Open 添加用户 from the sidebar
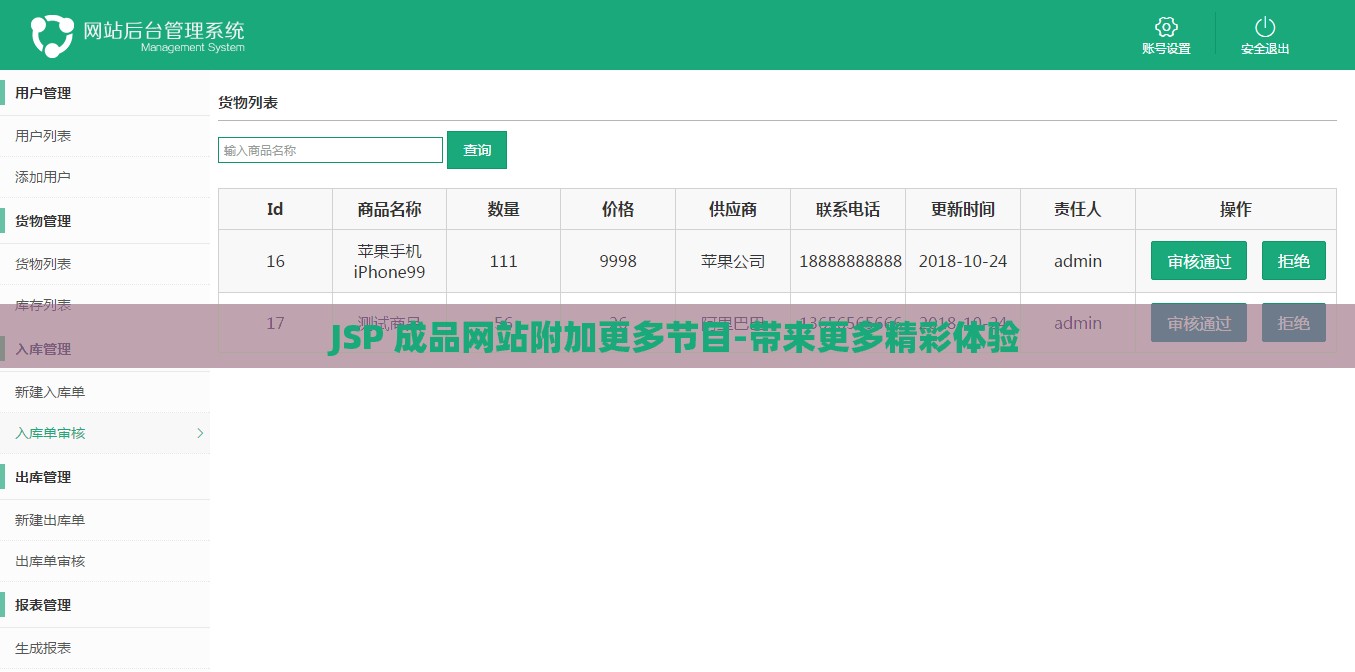The height and width of the screenshot is (672, 1355). (x=41, y=176)
